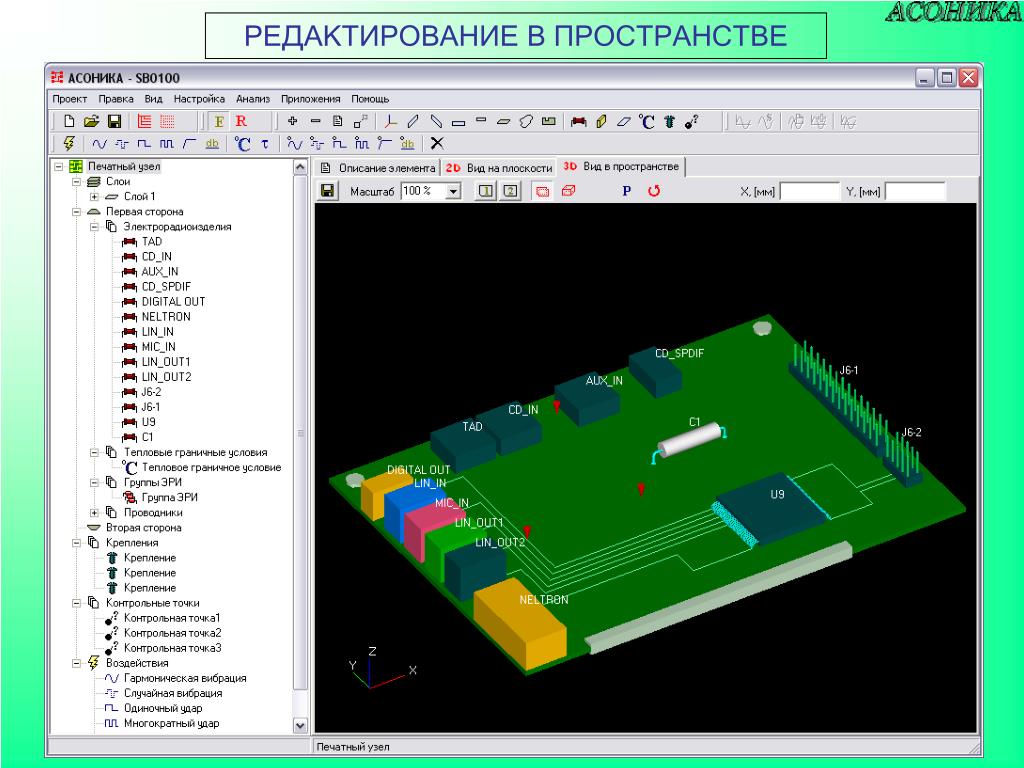Screen dimensions: 1024x768
Task: Toggle the side 2 view button
Action: [x=511, y=191]
